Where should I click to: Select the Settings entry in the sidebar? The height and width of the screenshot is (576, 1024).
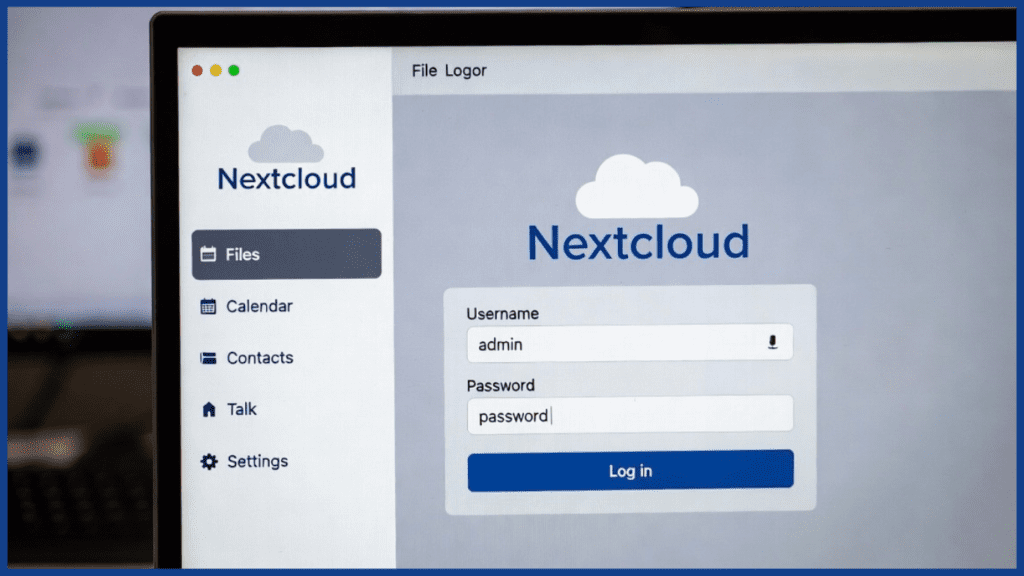257,461
